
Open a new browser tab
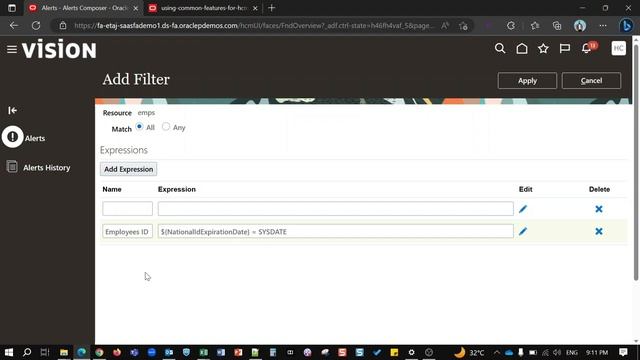click(271, 8)
